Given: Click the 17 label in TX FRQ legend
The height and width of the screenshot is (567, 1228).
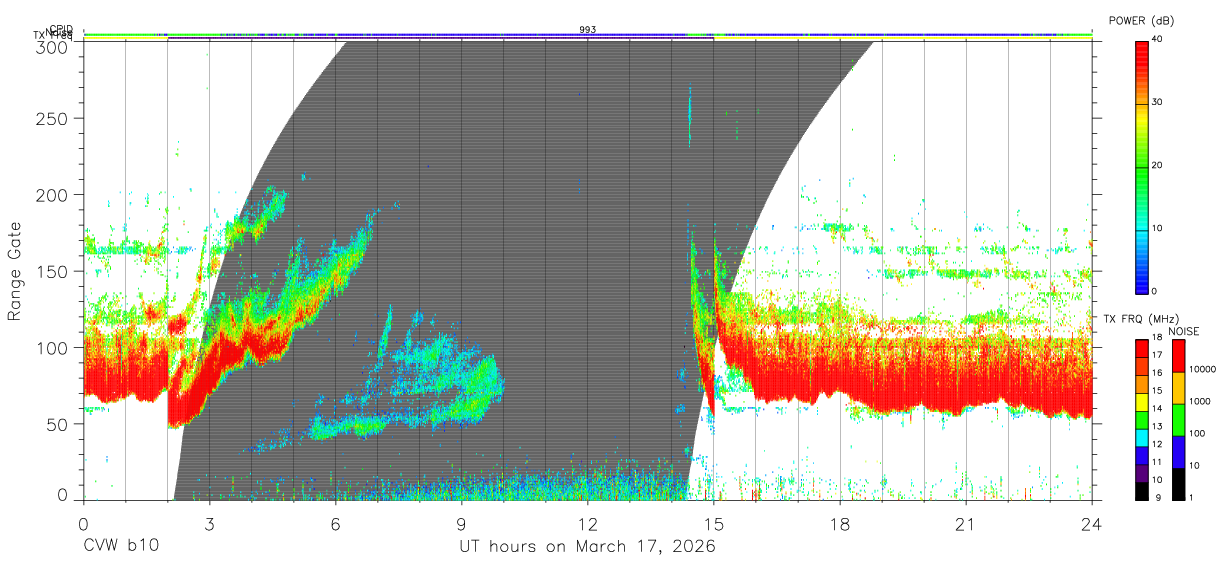Looking at the screenshot, I should [x=1156, y=355].
